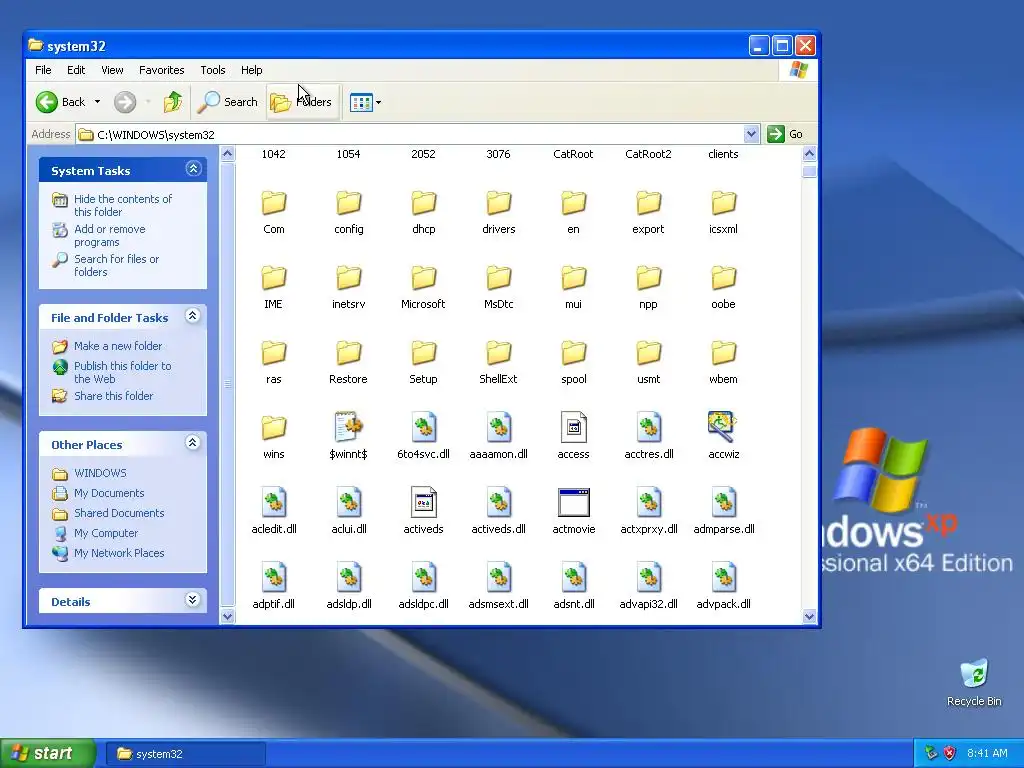This screenshot has height=768, width=1024.
Task: Collapse the Other Places panel
Action: point(193,443)
